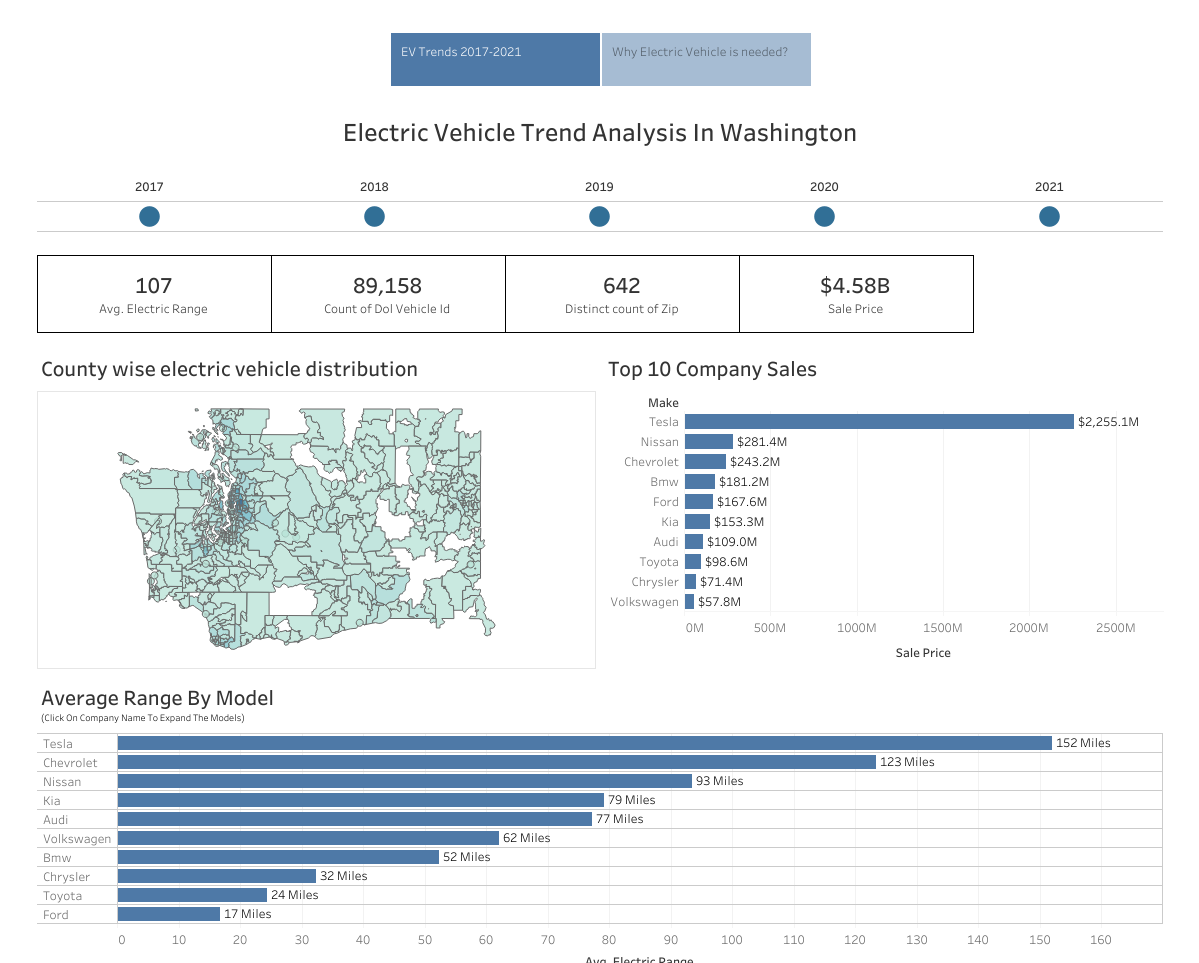The width and height of the screenshot is (1199, 963).
Task: Click County wise electric vehicle distribution heading
Action: coord(229,369)
